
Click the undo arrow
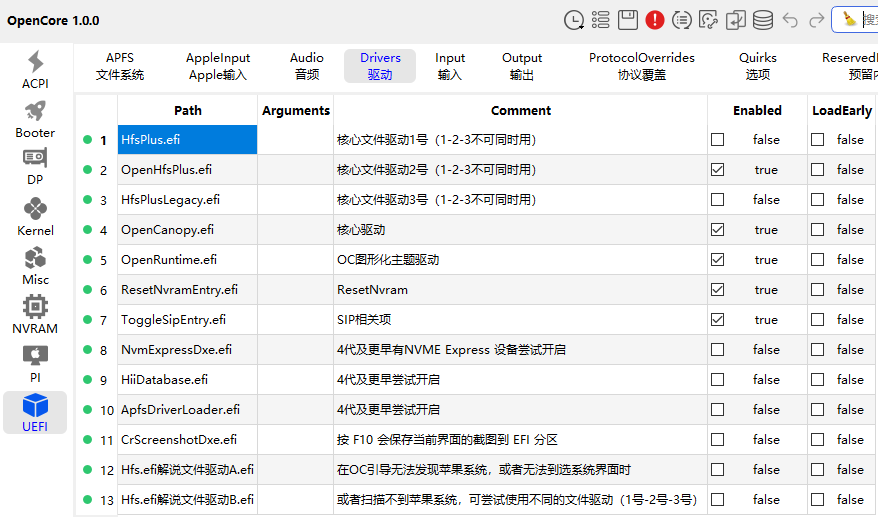tap(790, 20)
